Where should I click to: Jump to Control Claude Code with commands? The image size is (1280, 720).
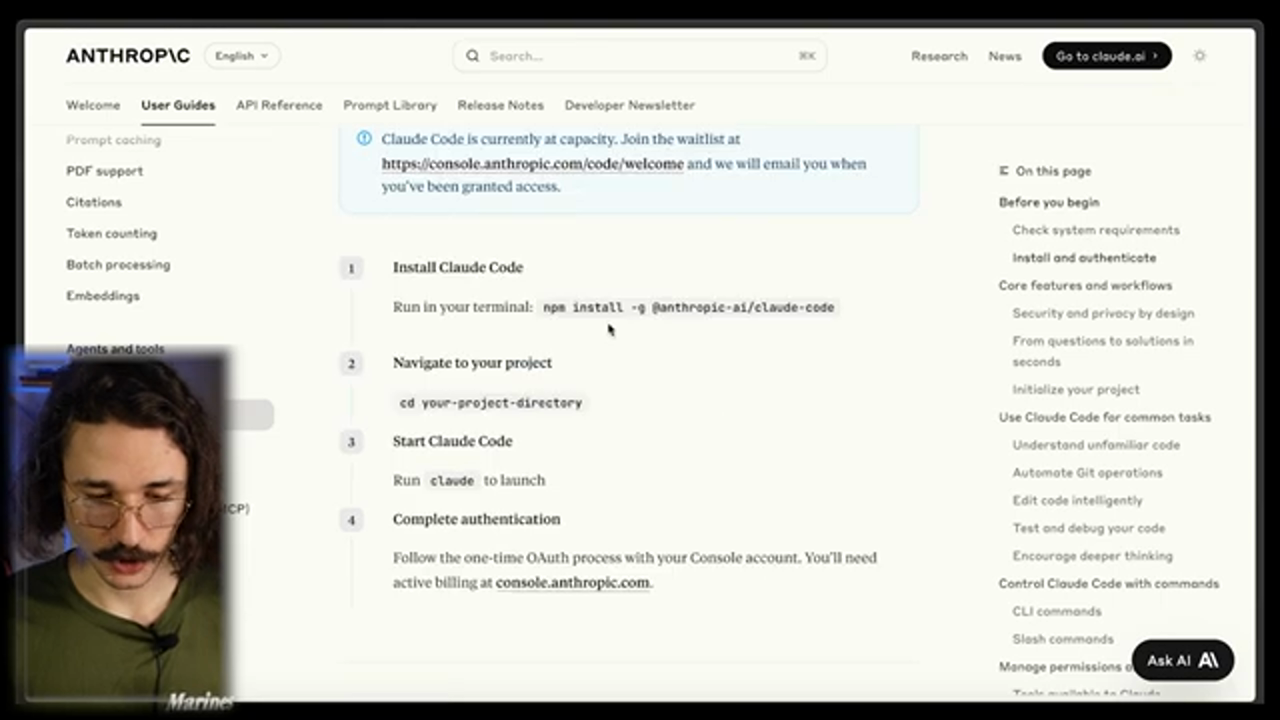tap(1109, 583)
